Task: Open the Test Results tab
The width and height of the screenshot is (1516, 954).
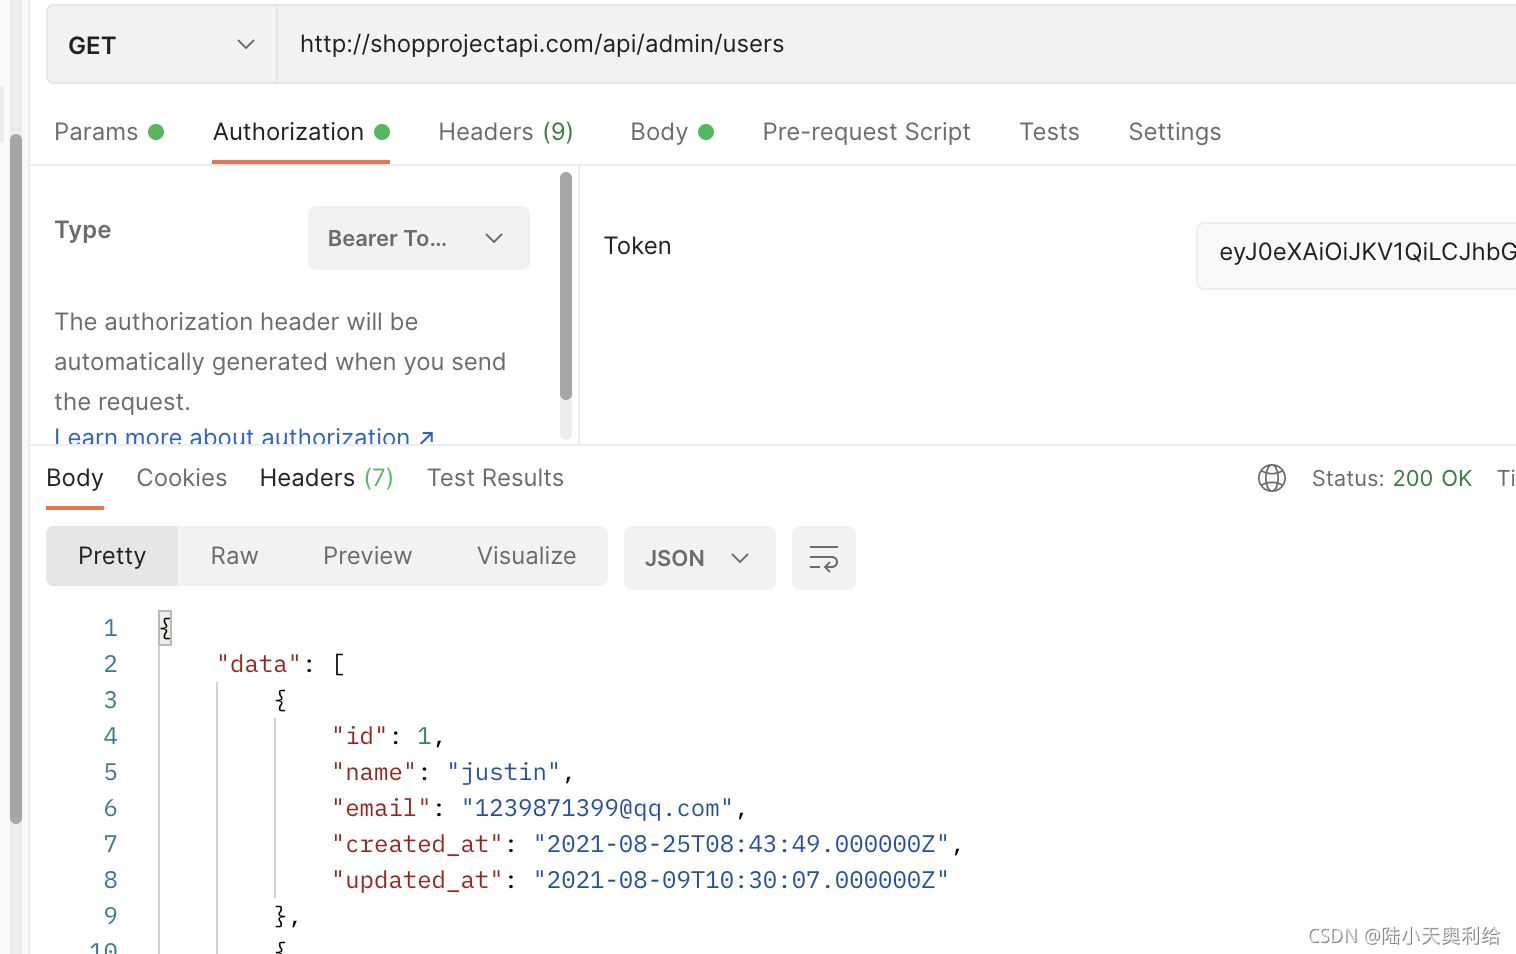Action: click(495, 478)
